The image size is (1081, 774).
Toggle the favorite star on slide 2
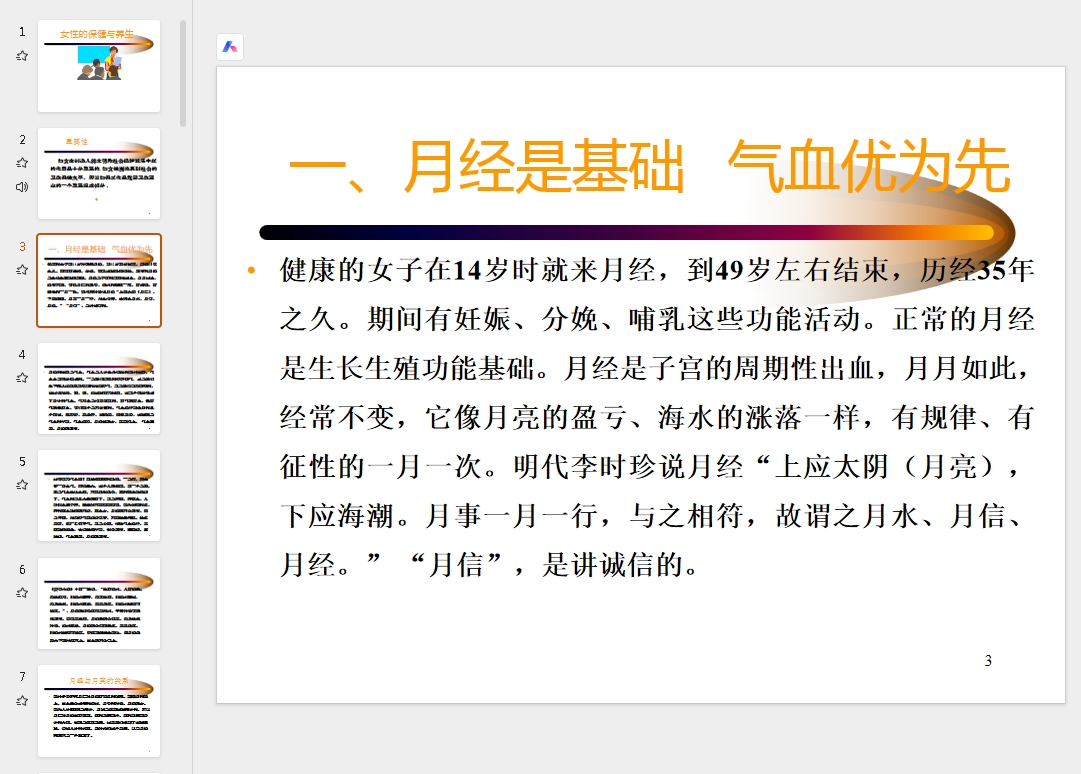pyautogui.click(x=22, y=161)
